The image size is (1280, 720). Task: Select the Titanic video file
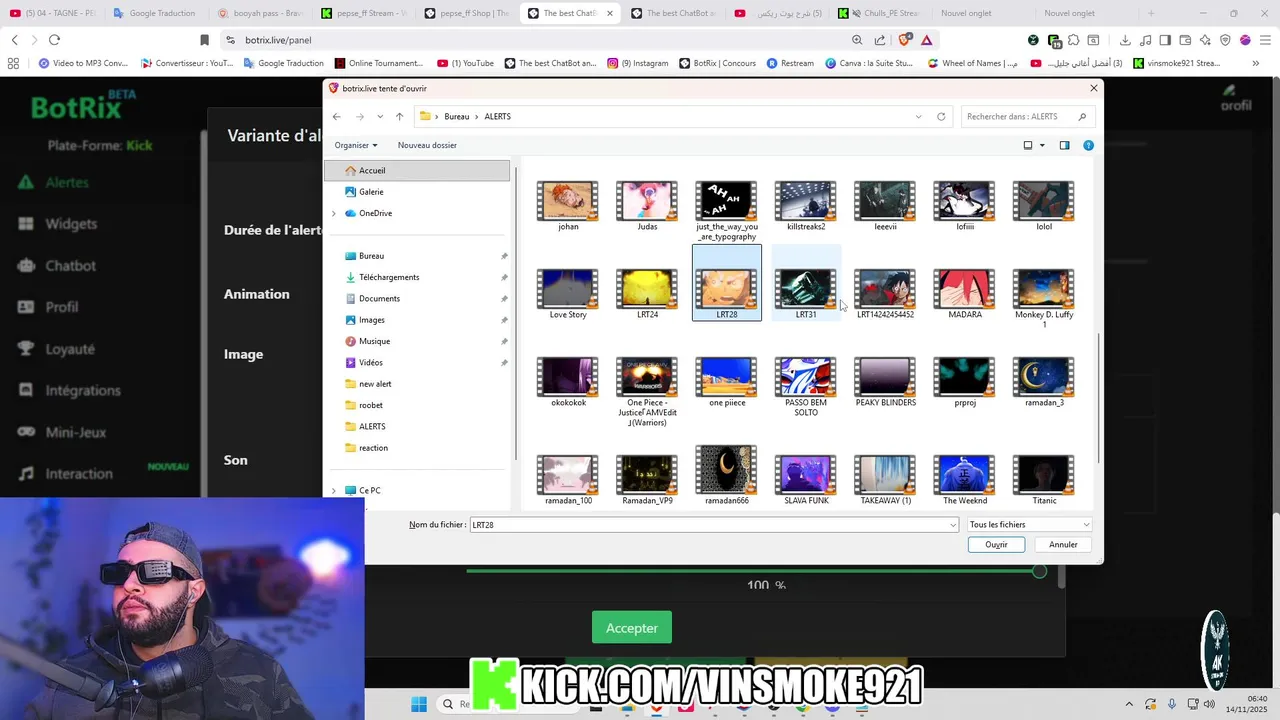pos(1044,480)
